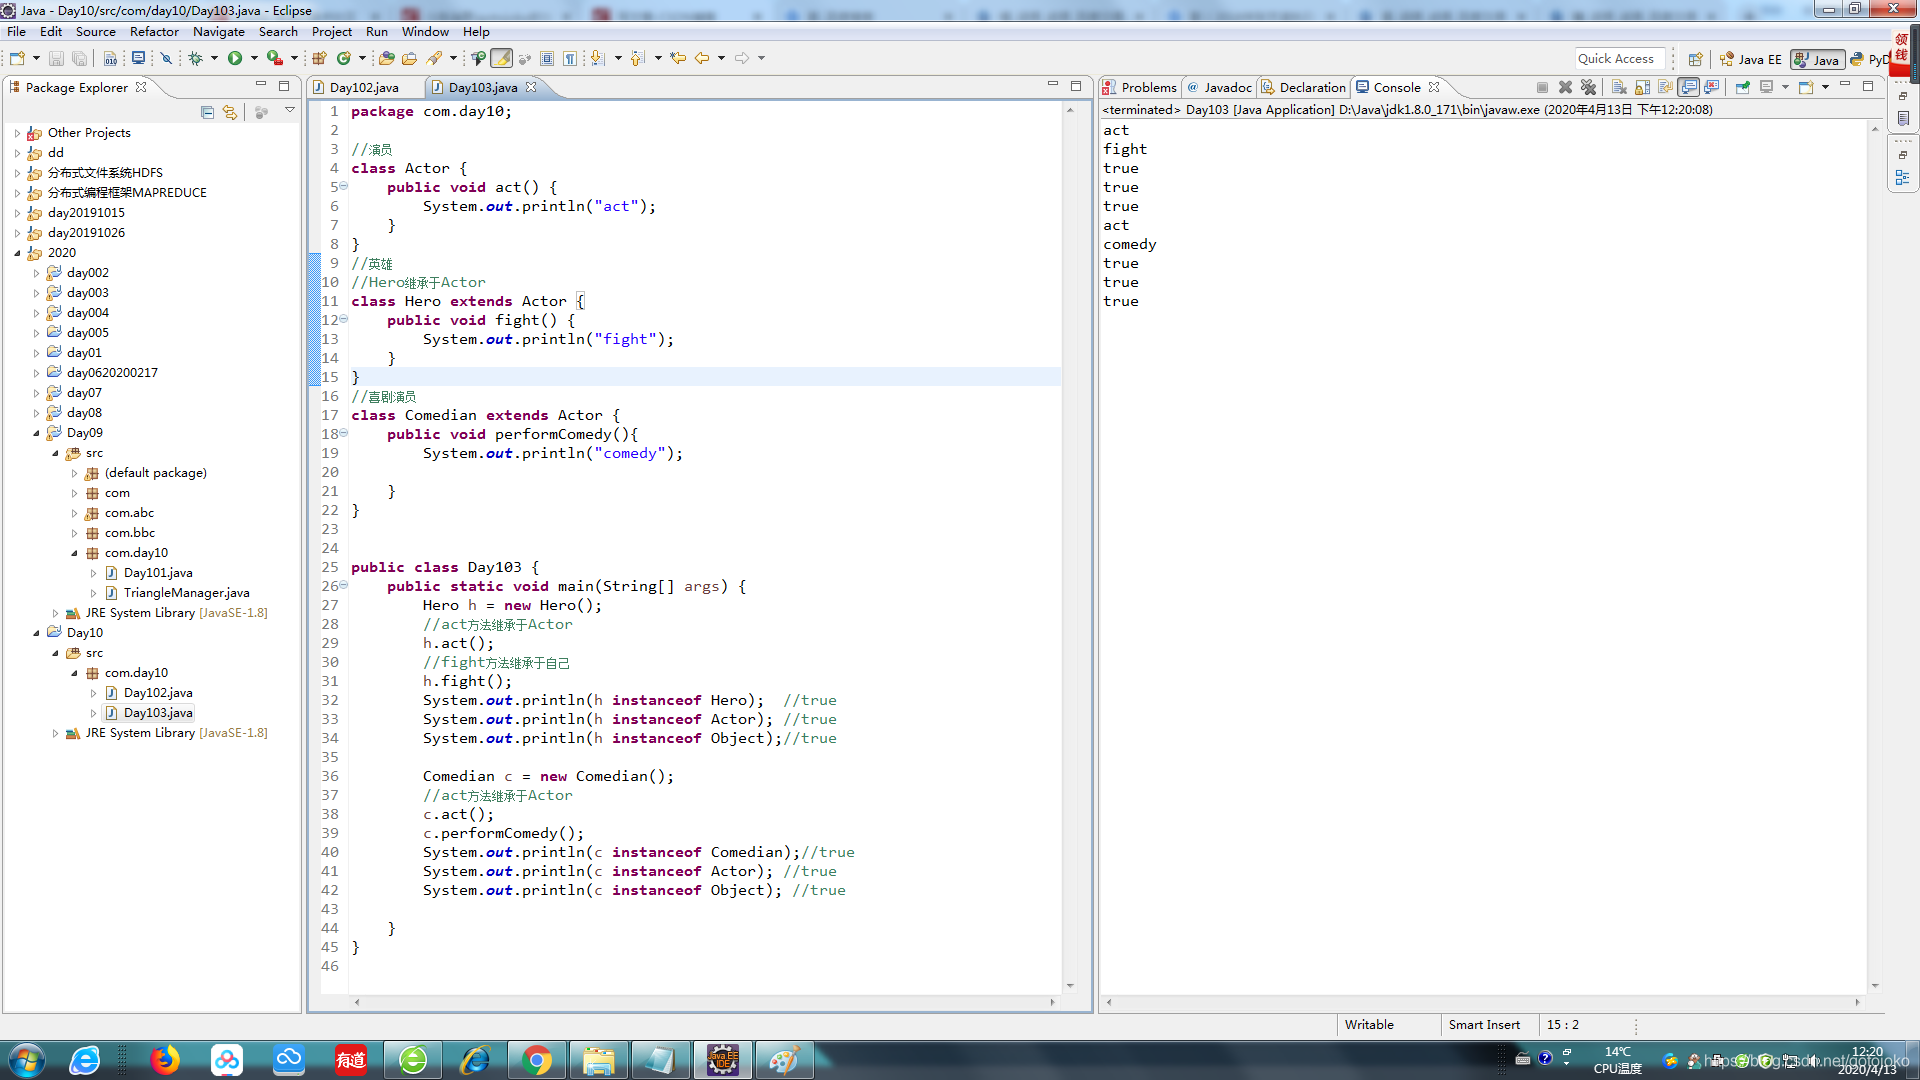Image resolution: width=1920 pixels, height=1080 pixels.
Task: Click the Save All toolbar icon
Action: click(x=79, y=58)
